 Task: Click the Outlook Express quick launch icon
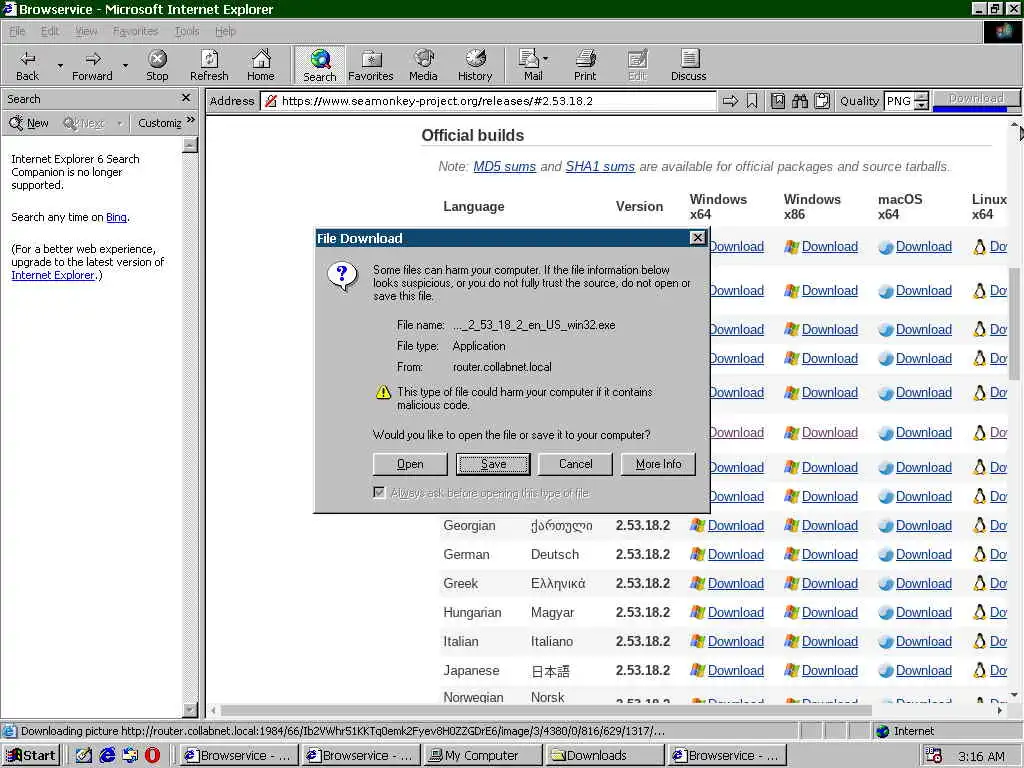click(130, 756)
